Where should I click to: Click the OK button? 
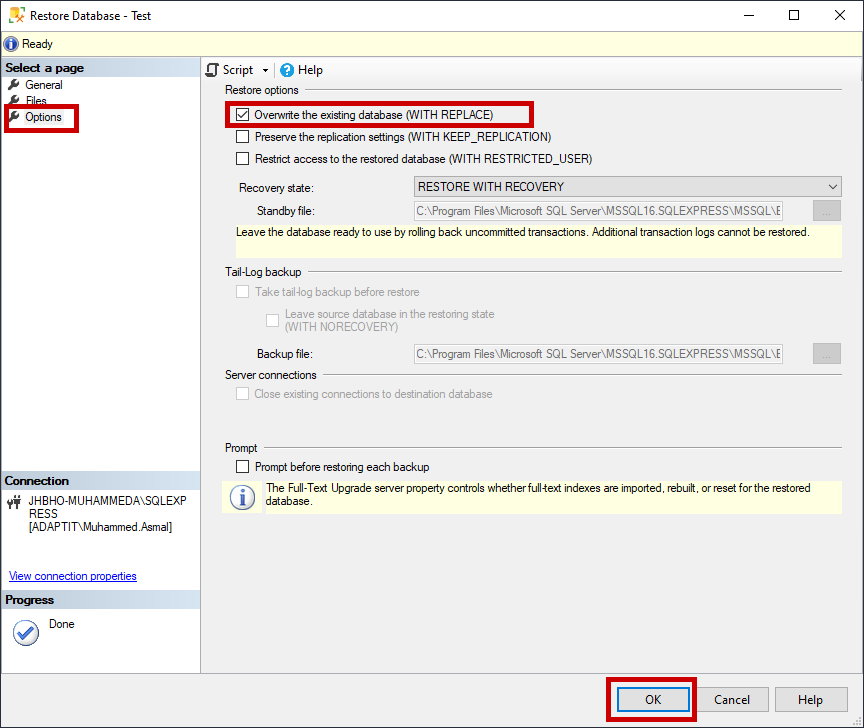pyautogui.click(x=653, y=699)
